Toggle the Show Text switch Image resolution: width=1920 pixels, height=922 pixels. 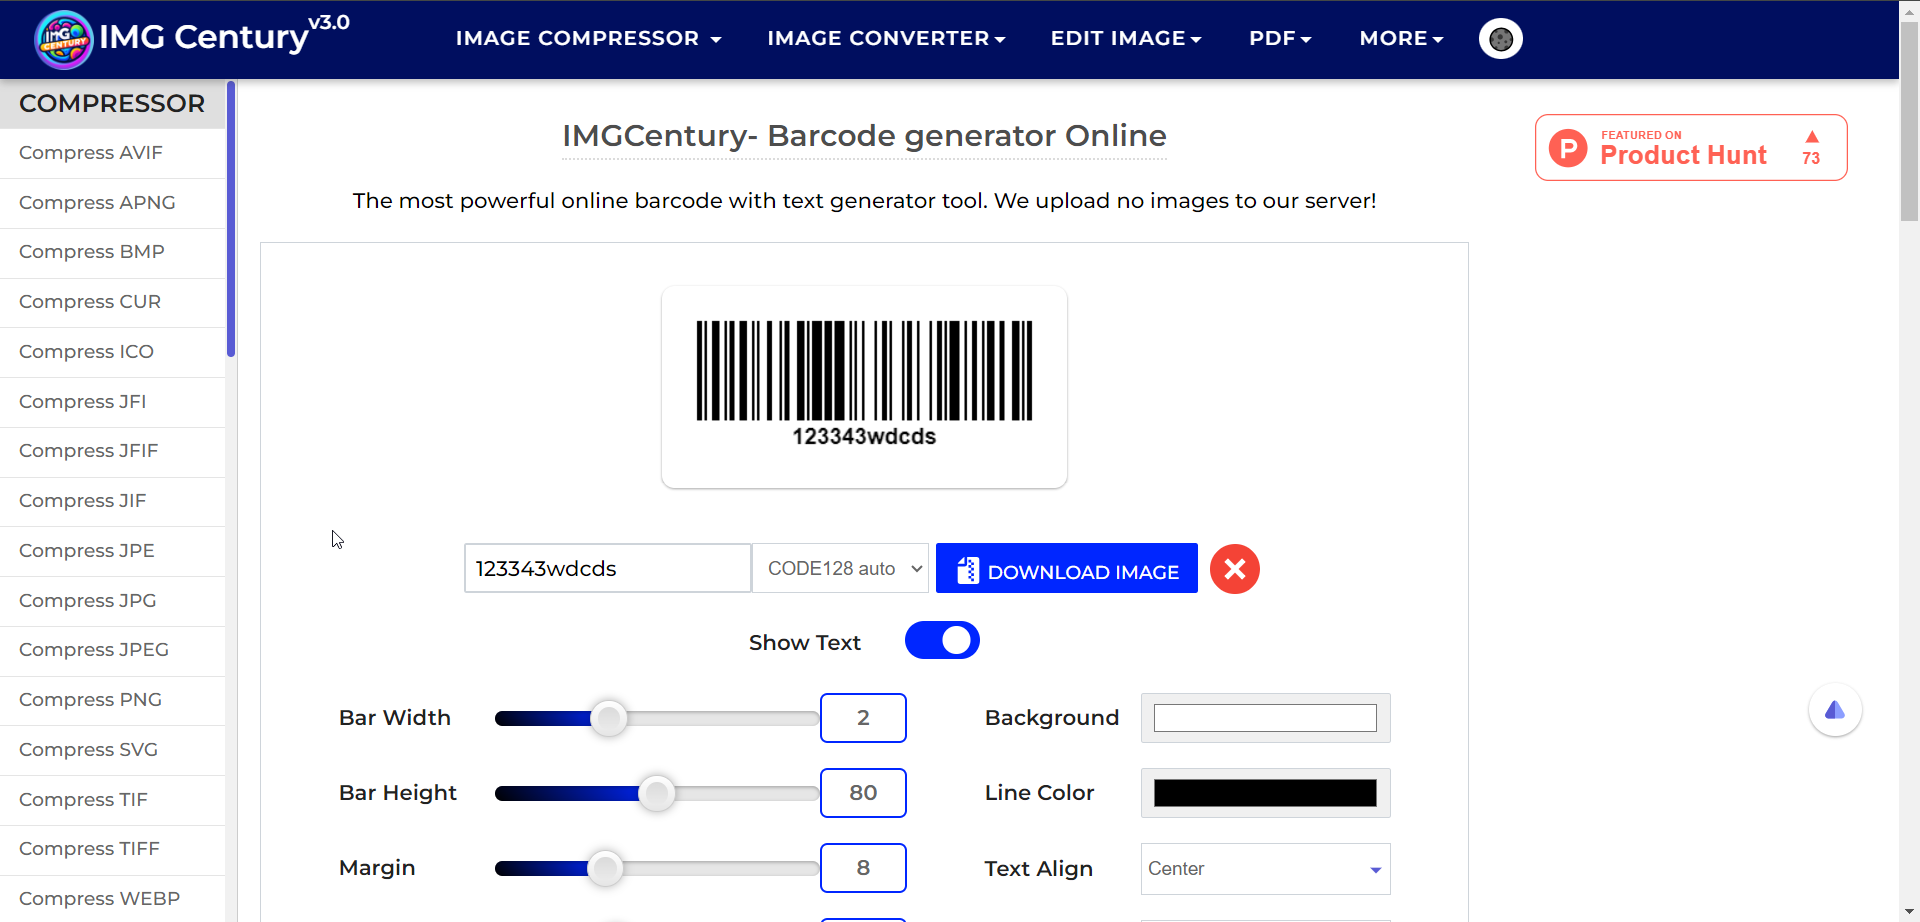pos(942,641)
